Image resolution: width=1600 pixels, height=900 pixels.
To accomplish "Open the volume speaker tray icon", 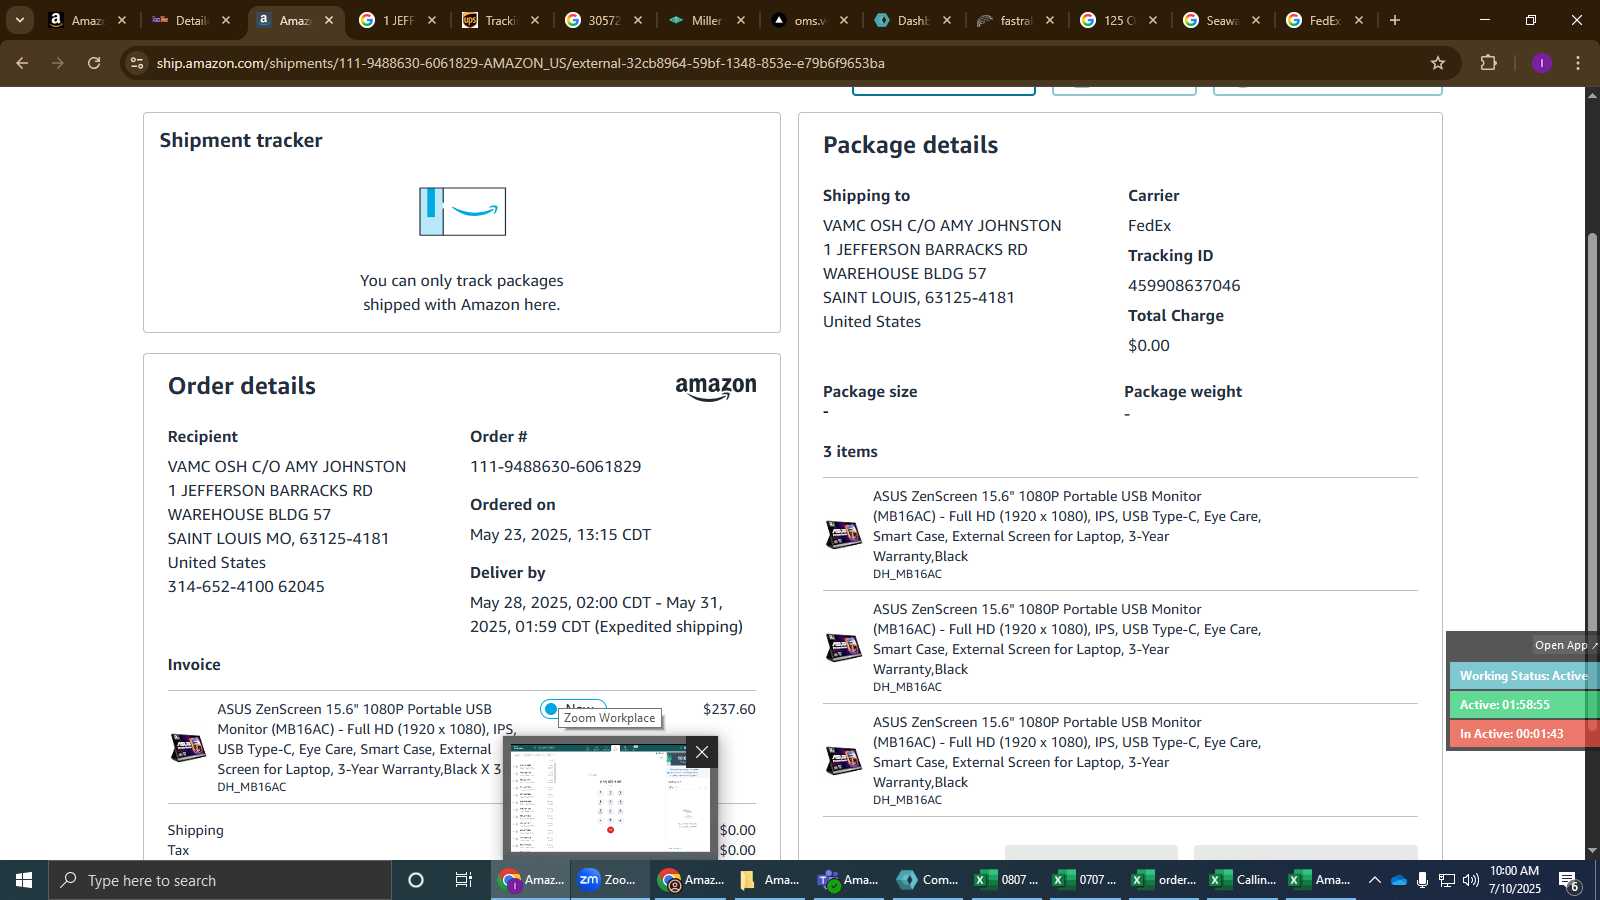I will [1470, 881].
